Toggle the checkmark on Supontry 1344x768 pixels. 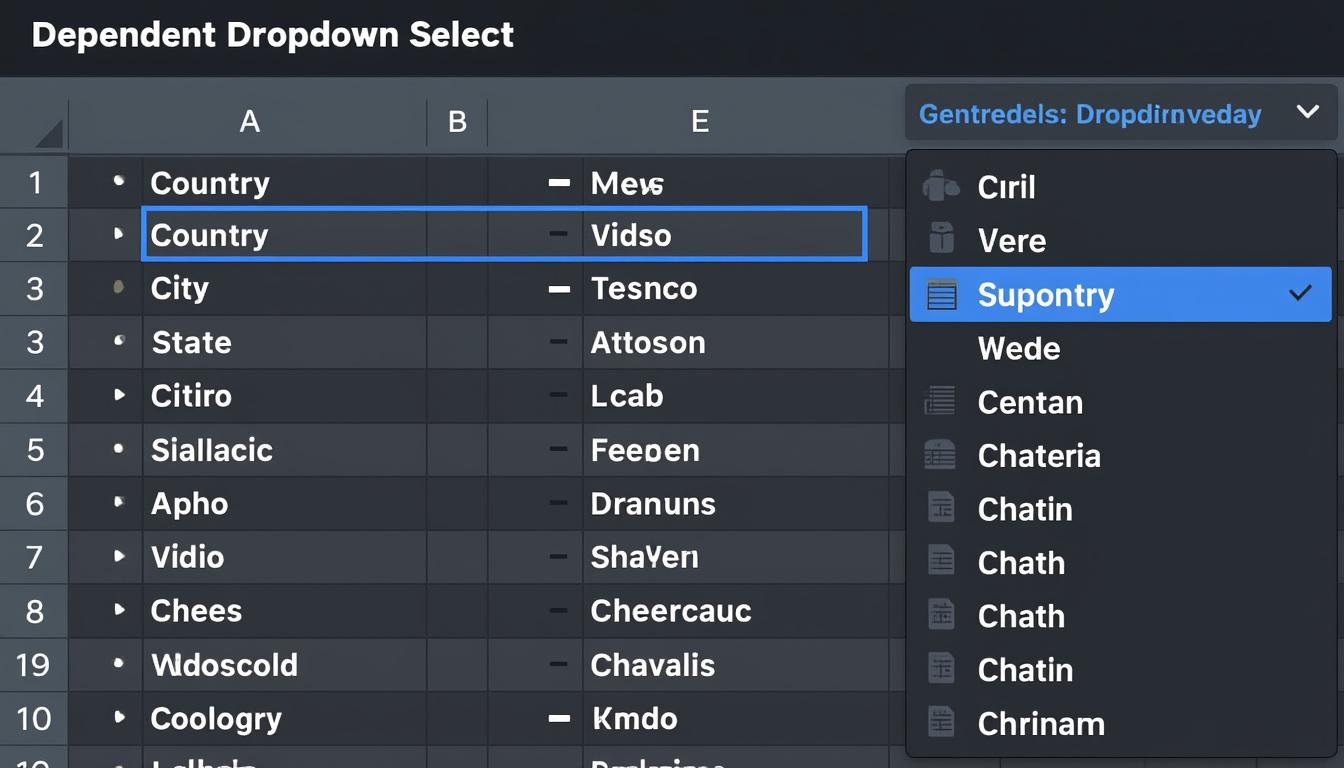(x=1300, y=294)
